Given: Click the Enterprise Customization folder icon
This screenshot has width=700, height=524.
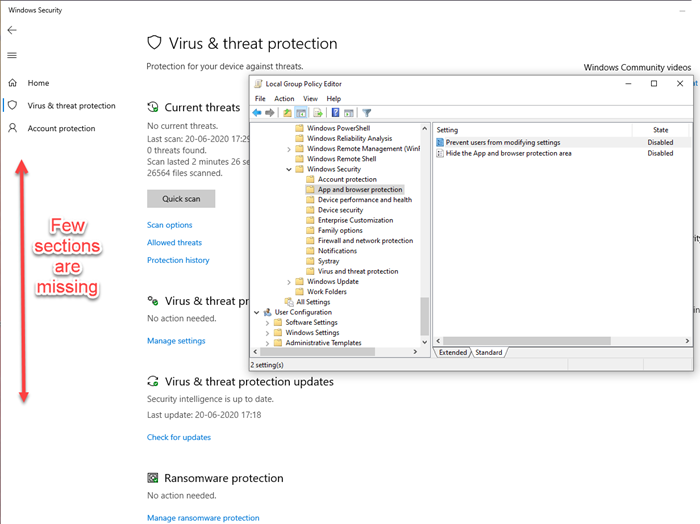Looking at the screenshot, I should (310, 220).
